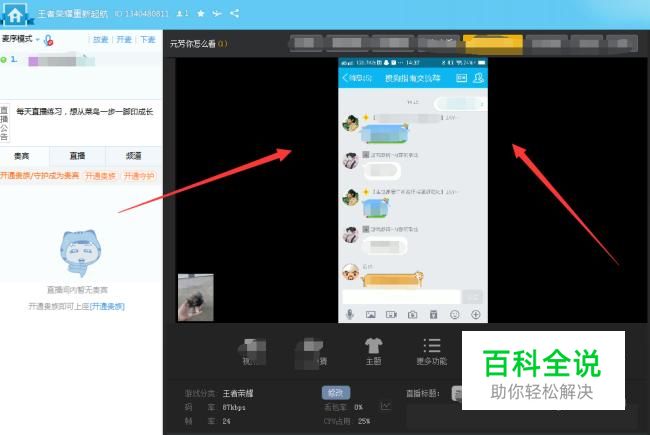
Task: Click the first blue chat bubble message
Action: click(x=384, y=133)
